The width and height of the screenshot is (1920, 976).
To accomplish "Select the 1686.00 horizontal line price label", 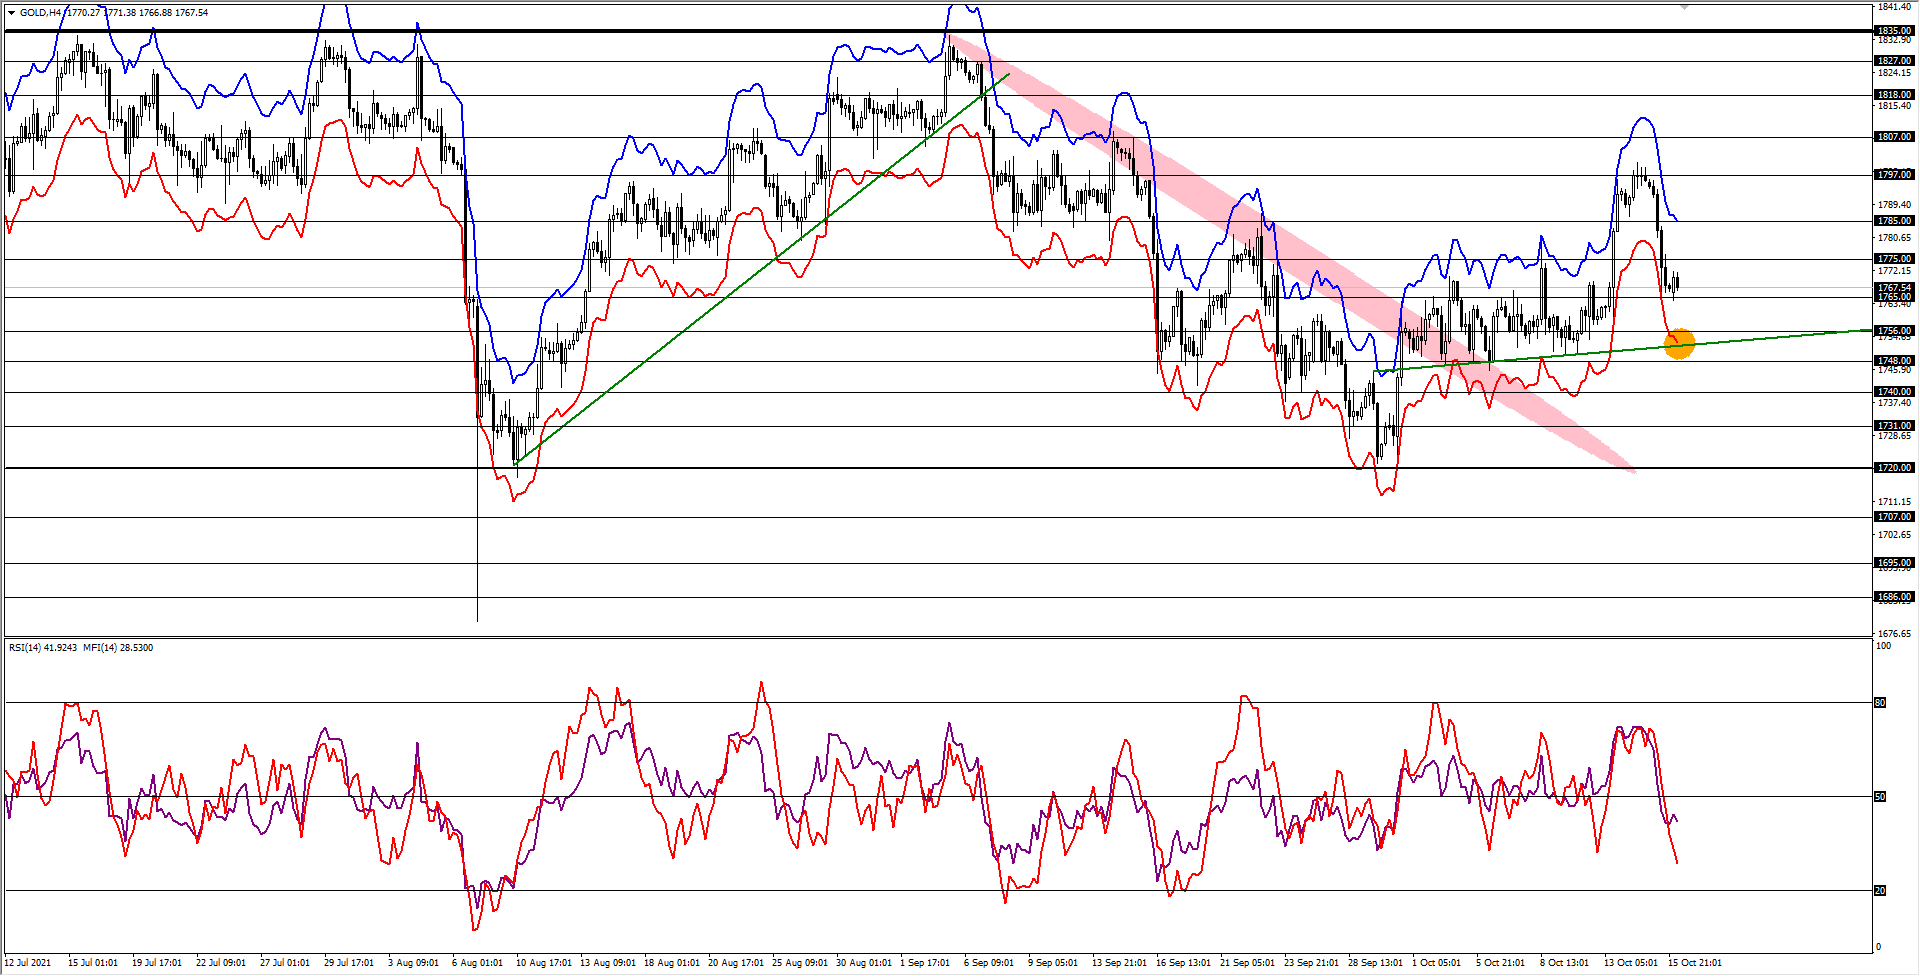I will 1894,597.
